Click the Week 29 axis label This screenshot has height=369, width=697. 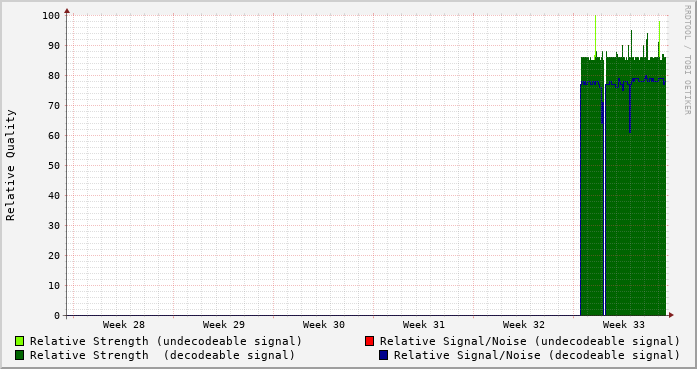[224, 325]
